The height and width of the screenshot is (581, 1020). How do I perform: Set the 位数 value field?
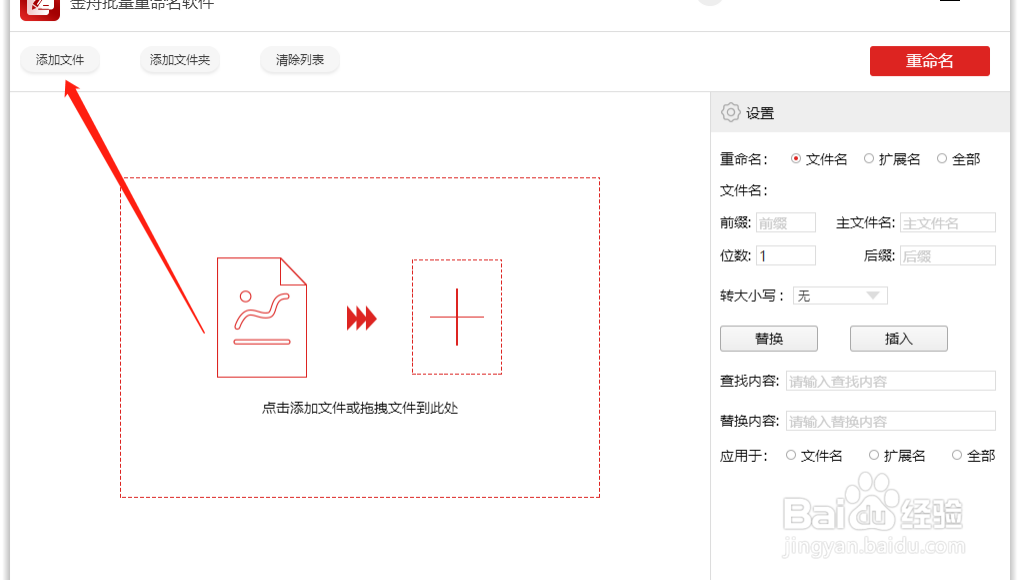pos(786,255)
